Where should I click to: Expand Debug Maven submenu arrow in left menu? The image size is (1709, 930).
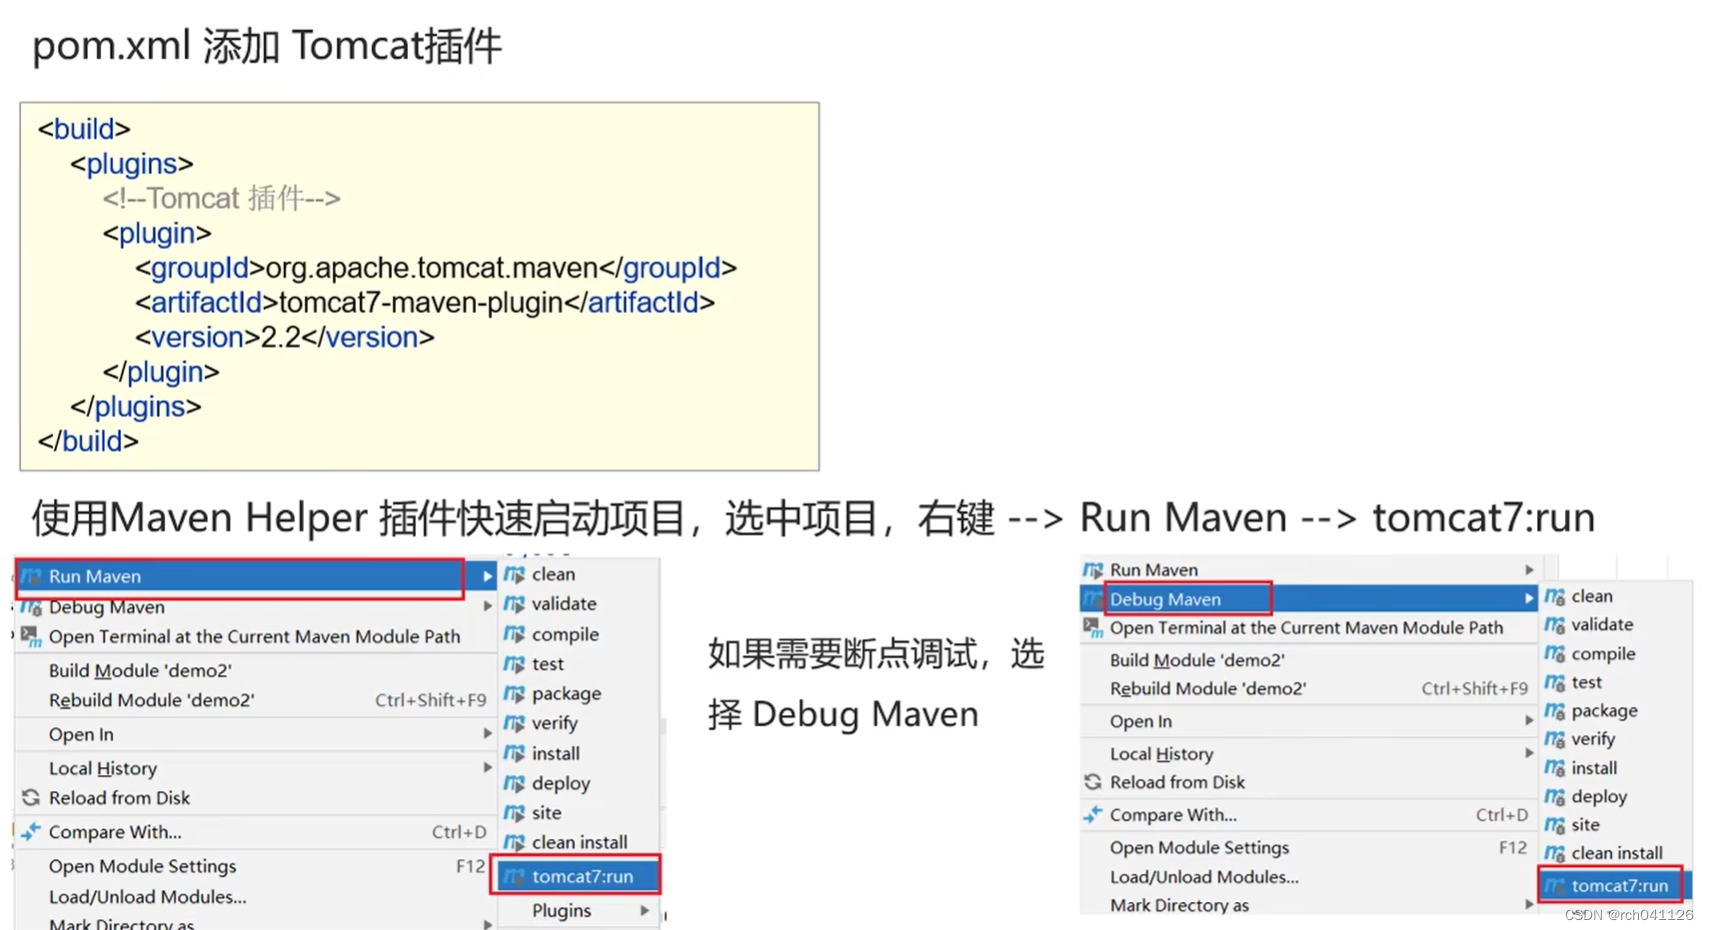tap(487, 606)
